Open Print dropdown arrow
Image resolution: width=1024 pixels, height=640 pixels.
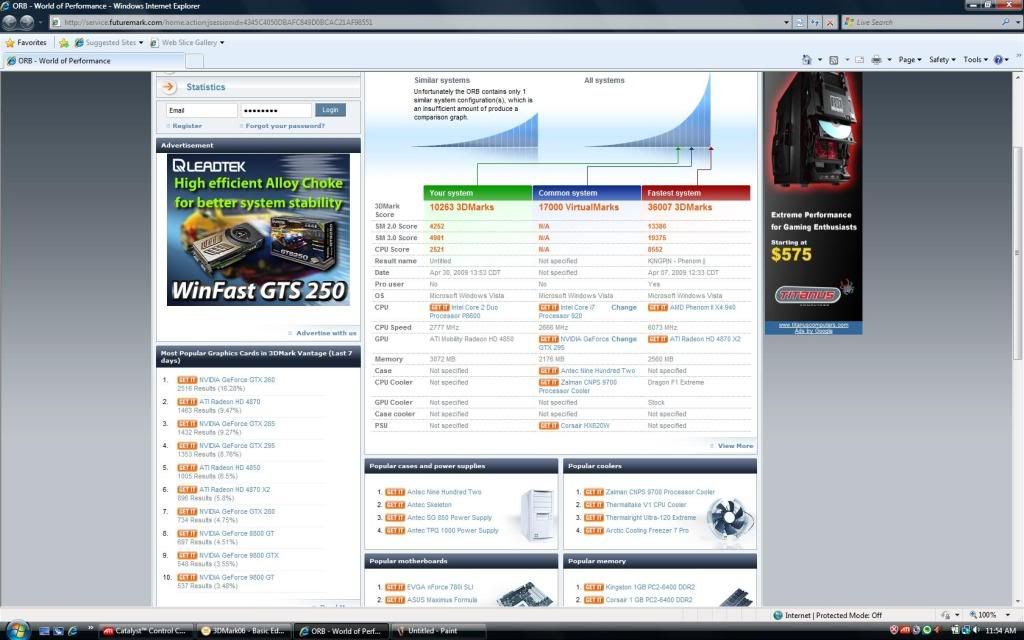889,59
